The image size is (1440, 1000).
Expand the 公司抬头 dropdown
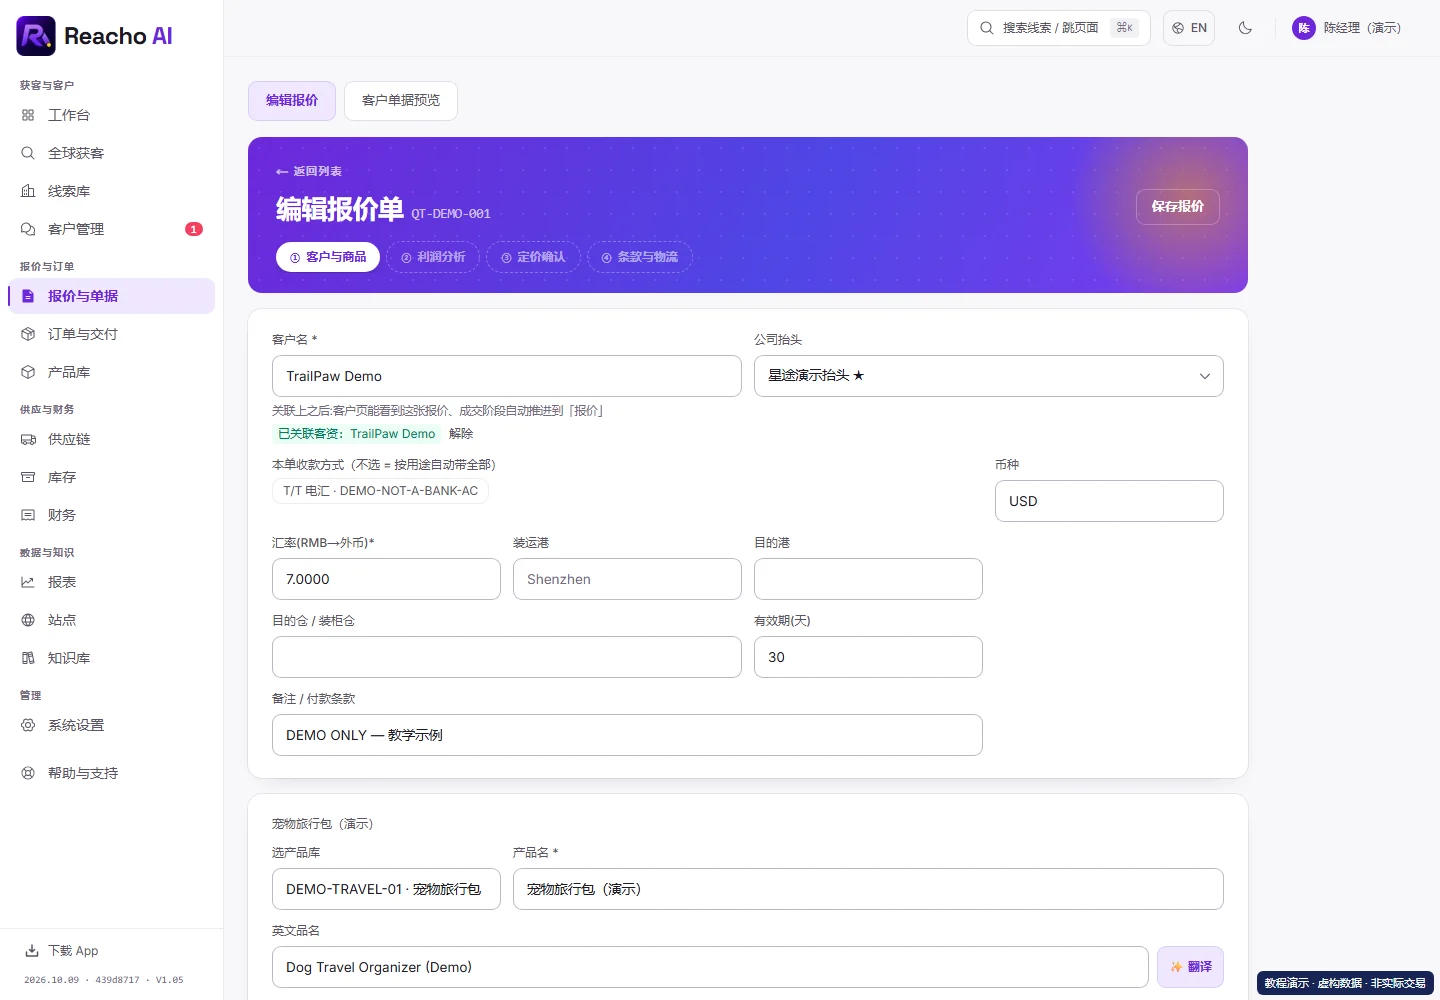(989, 376)
